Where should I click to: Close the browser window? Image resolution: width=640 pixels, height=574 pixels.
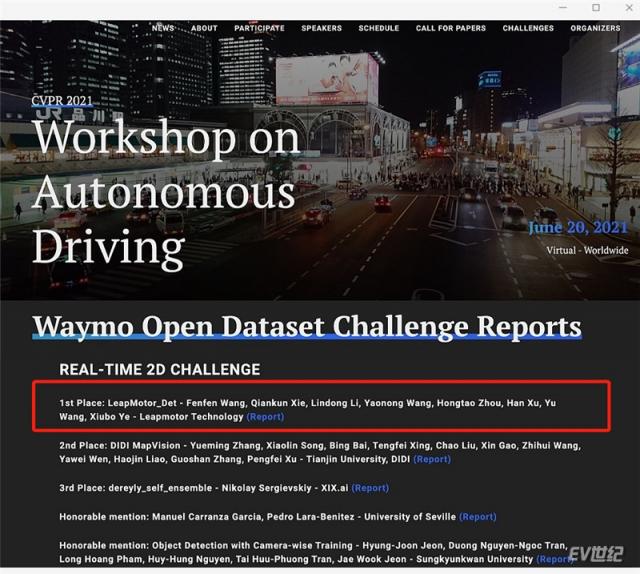tap(629, 7)
